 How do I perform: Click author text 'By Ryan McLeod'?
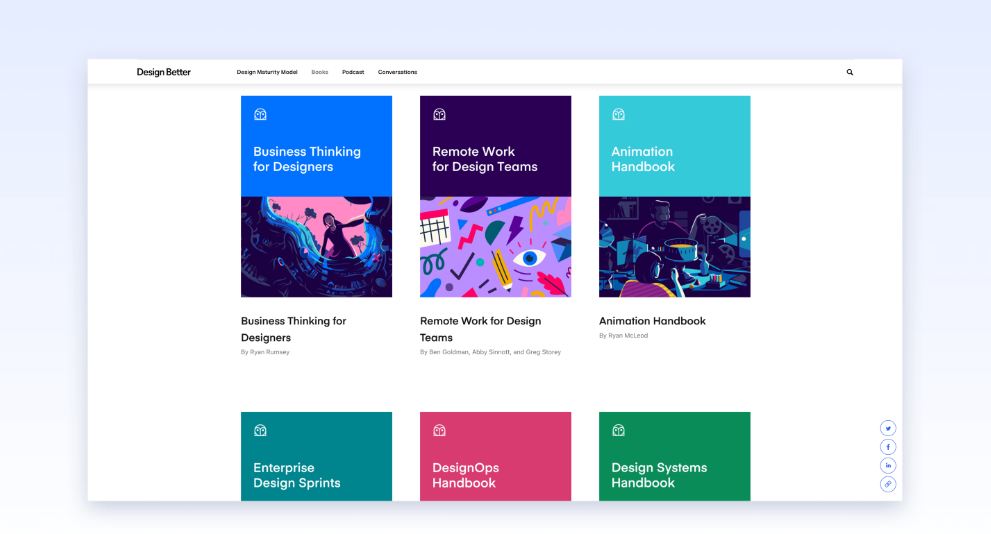pyautogui.click(x=623, y=336)
